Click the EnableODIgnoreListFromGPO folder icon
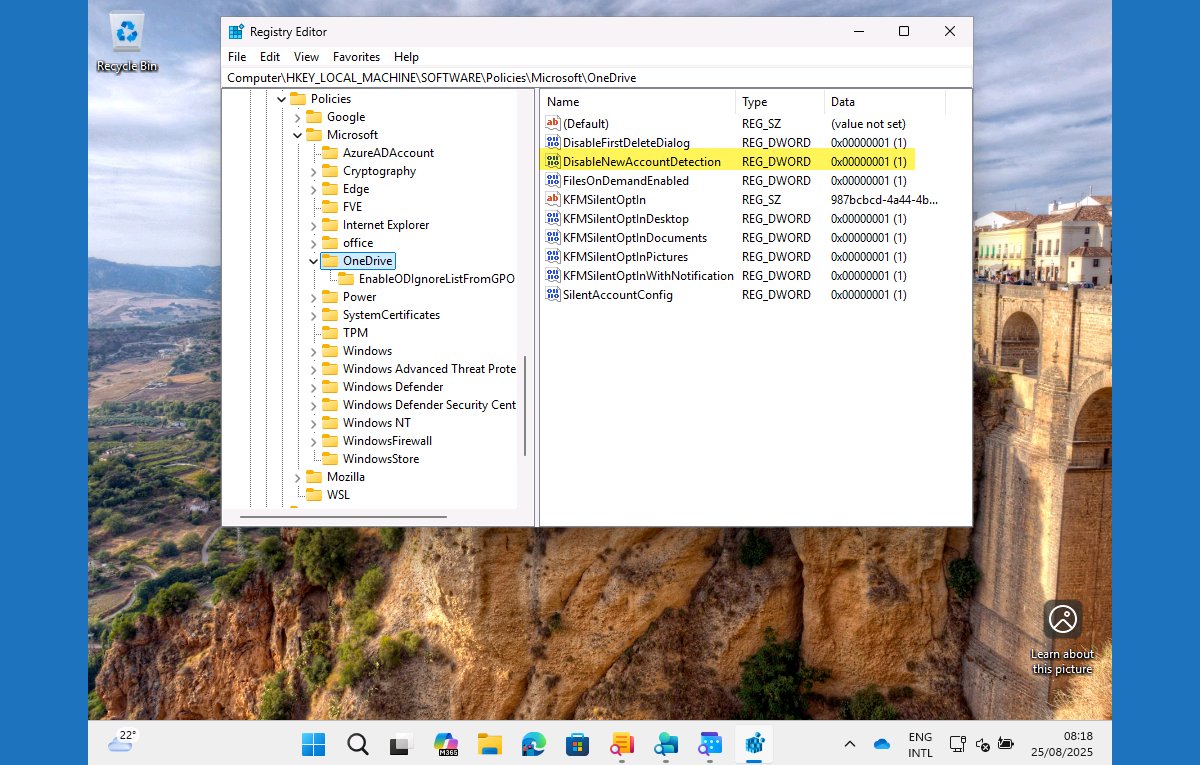The height and width of the screenshot is (765, 1200). point(345,279)
